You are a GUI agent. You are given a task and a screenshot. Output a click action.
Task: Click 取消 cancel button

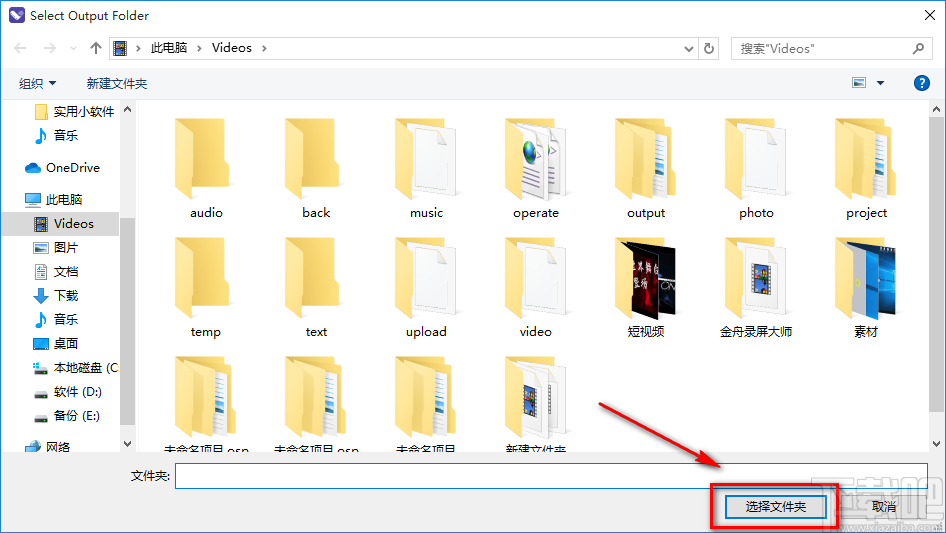tap(884, 506)
